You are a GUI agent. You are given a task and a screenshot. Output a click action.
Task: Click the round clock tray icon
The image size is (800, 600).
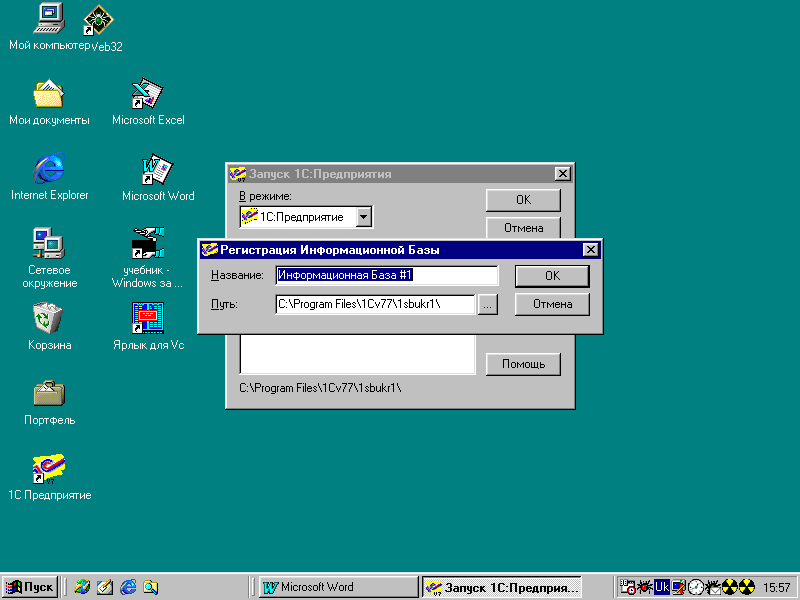pos(696,587)
